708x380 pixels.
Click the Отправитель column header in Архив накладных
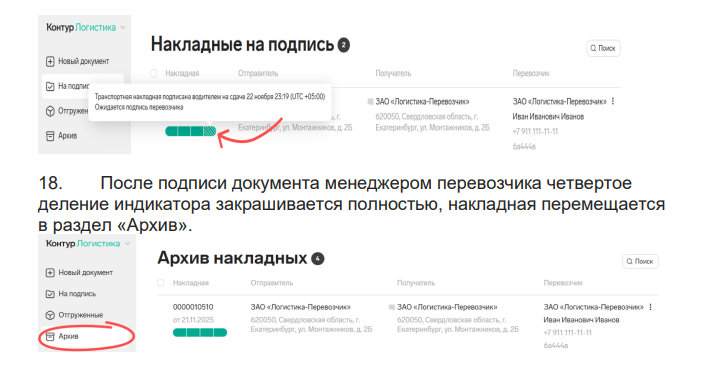point(272,283)
